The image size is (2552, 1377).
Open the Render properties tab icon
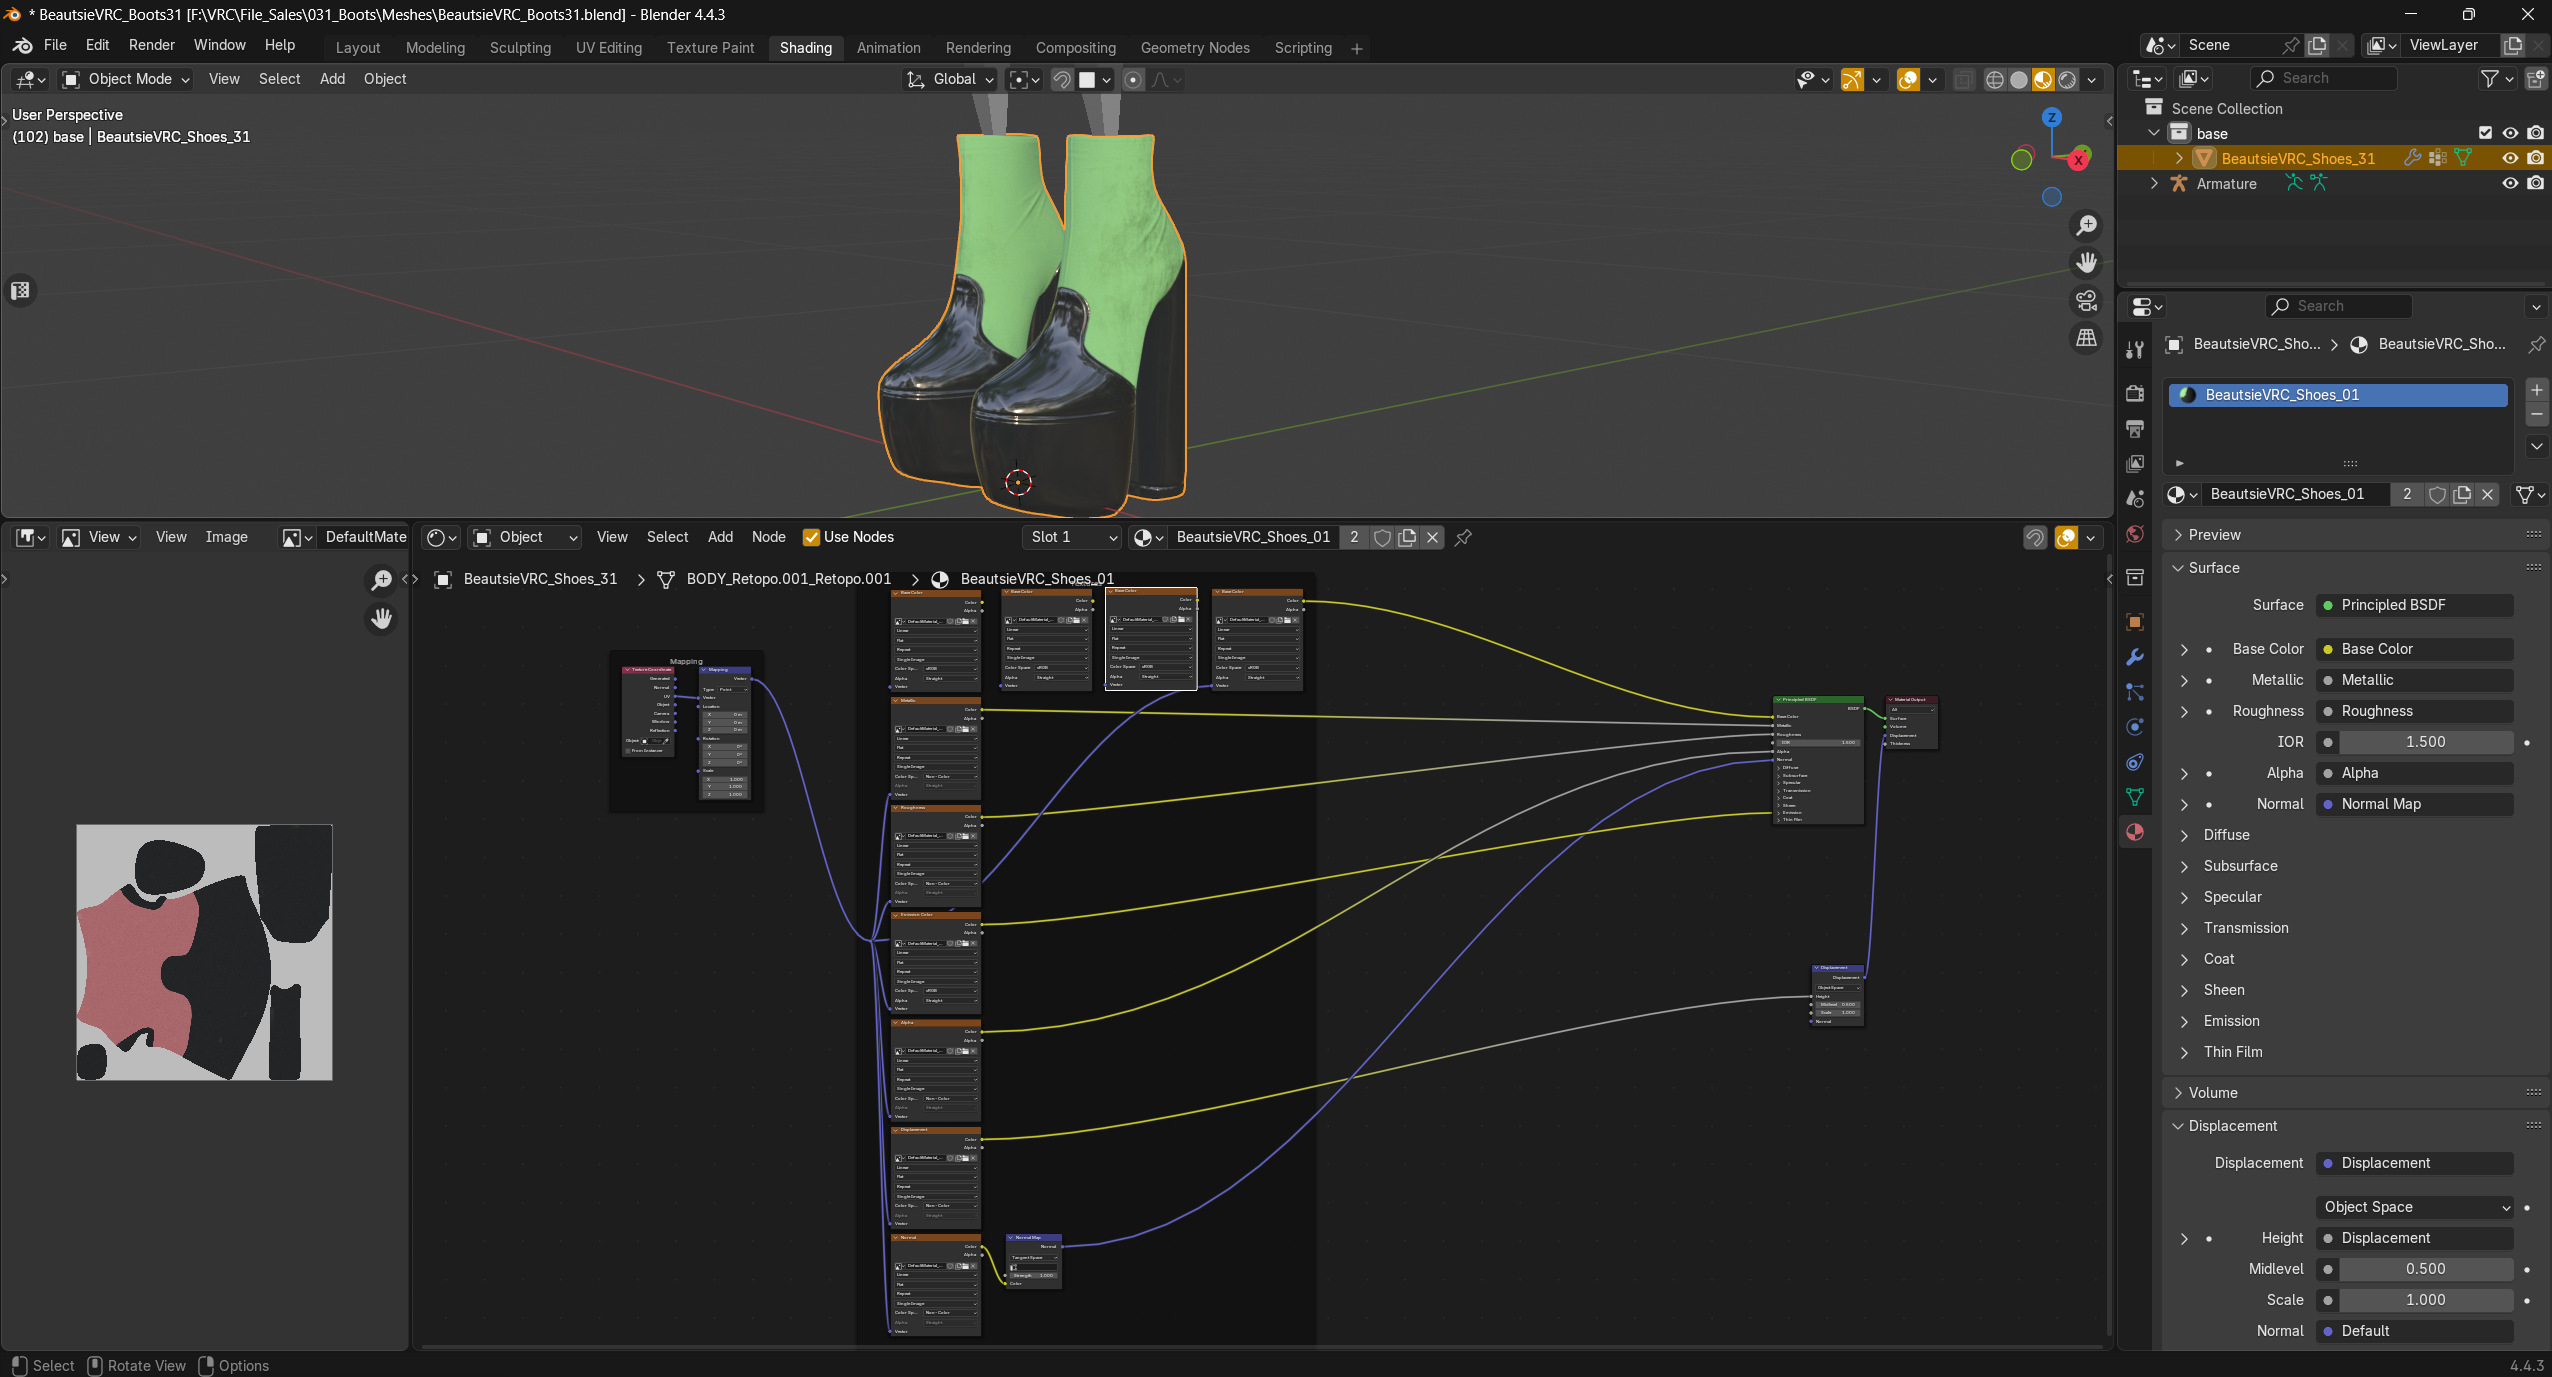point(2135,393)
